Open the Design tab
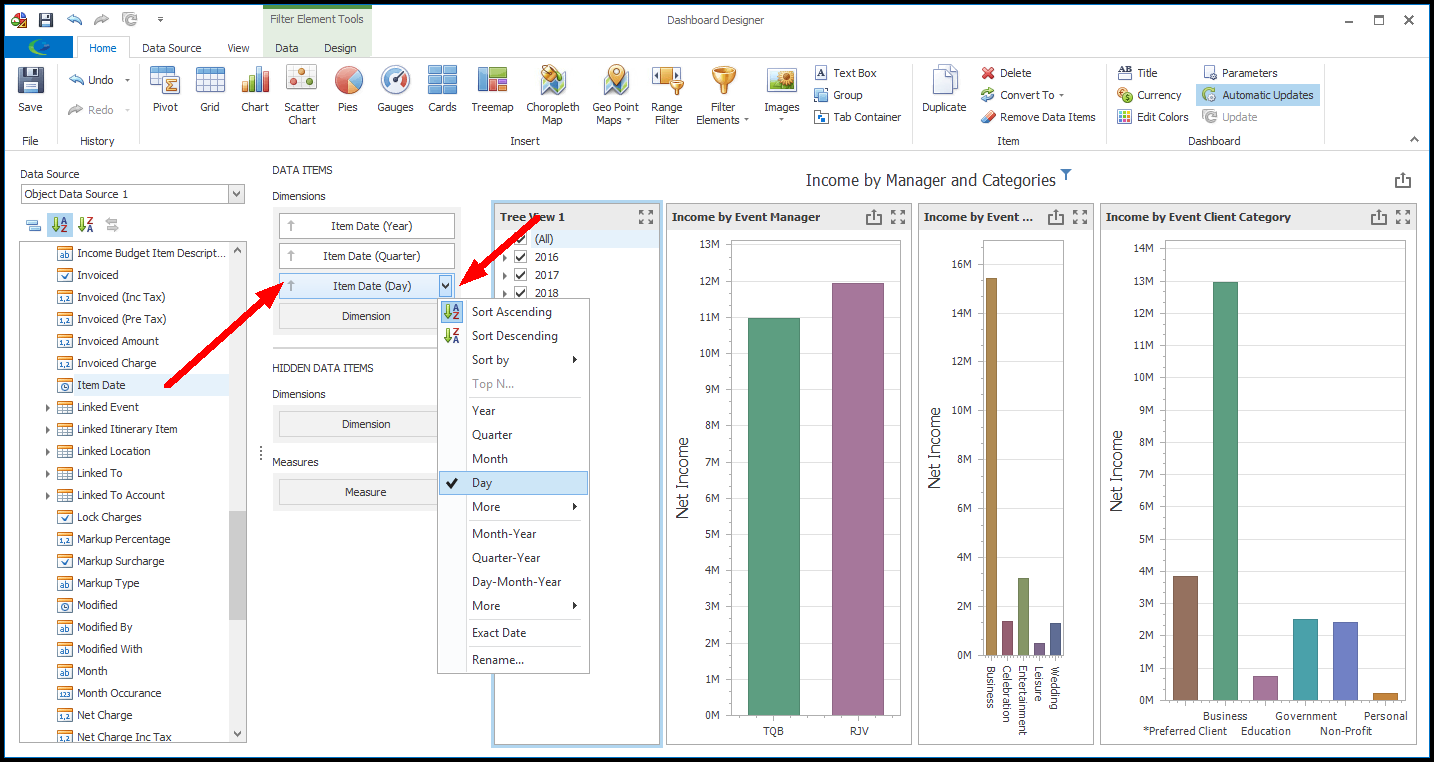 click(x=340, y=48)
